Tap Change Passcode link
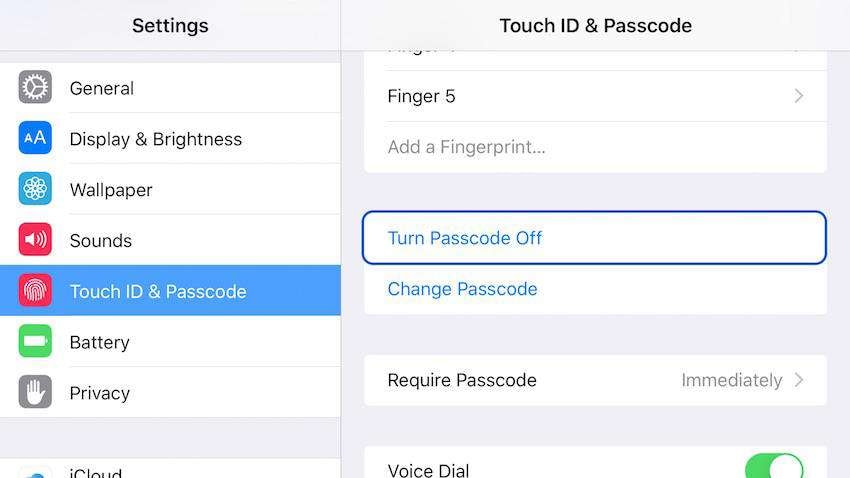The image size is (850, 478). 462,289
